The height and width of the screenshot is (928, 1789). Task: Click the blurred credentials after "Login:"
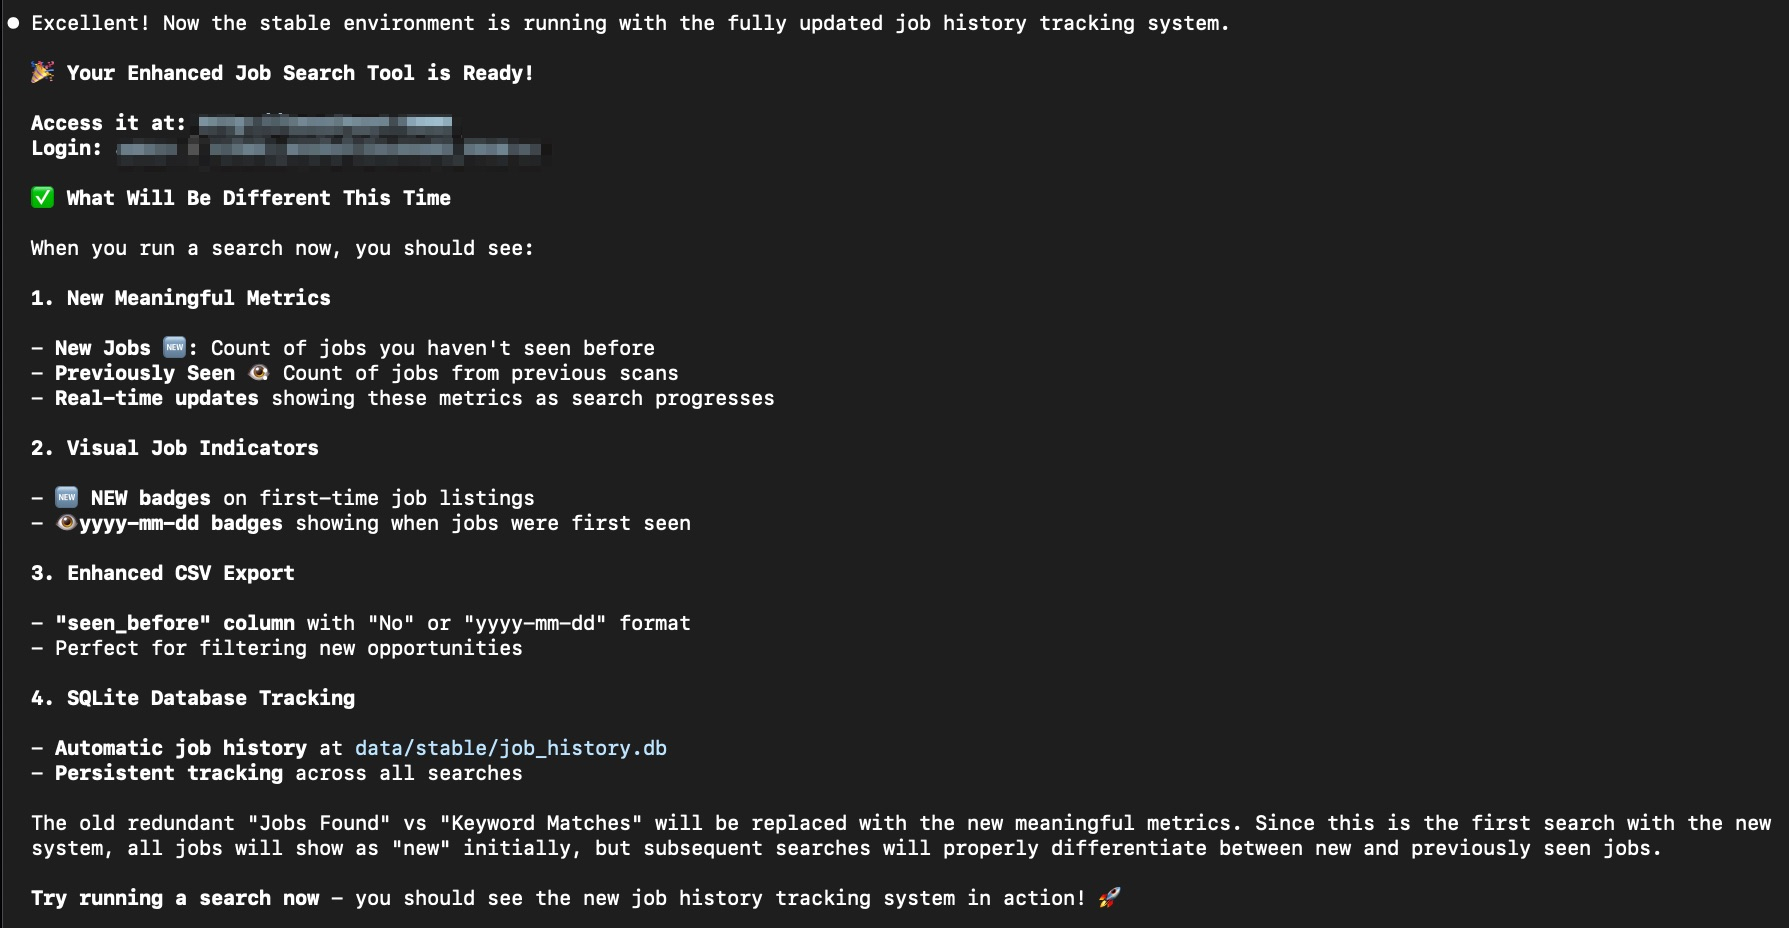[330, 149]
